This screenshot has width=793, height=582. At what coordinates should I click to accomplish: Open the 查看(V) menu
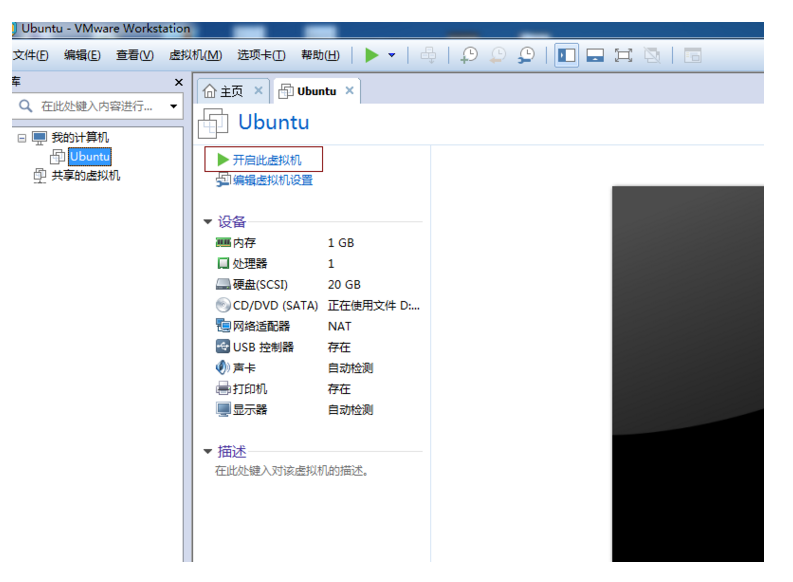point(135,55)
